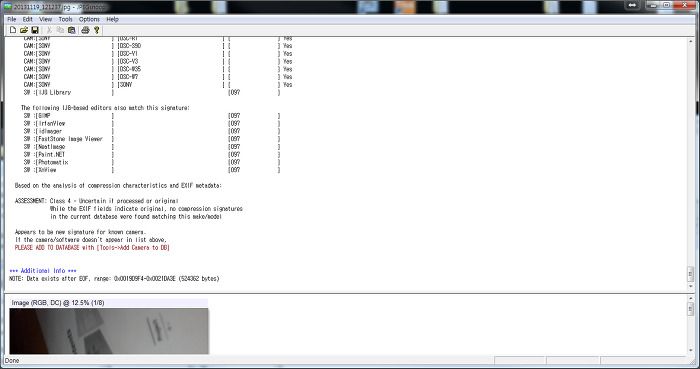Image resolution: width=700 pixels, height=369 pixels.
Task: Select the SONY 'DSC-W35' camera row
Action: coord(158,69)
